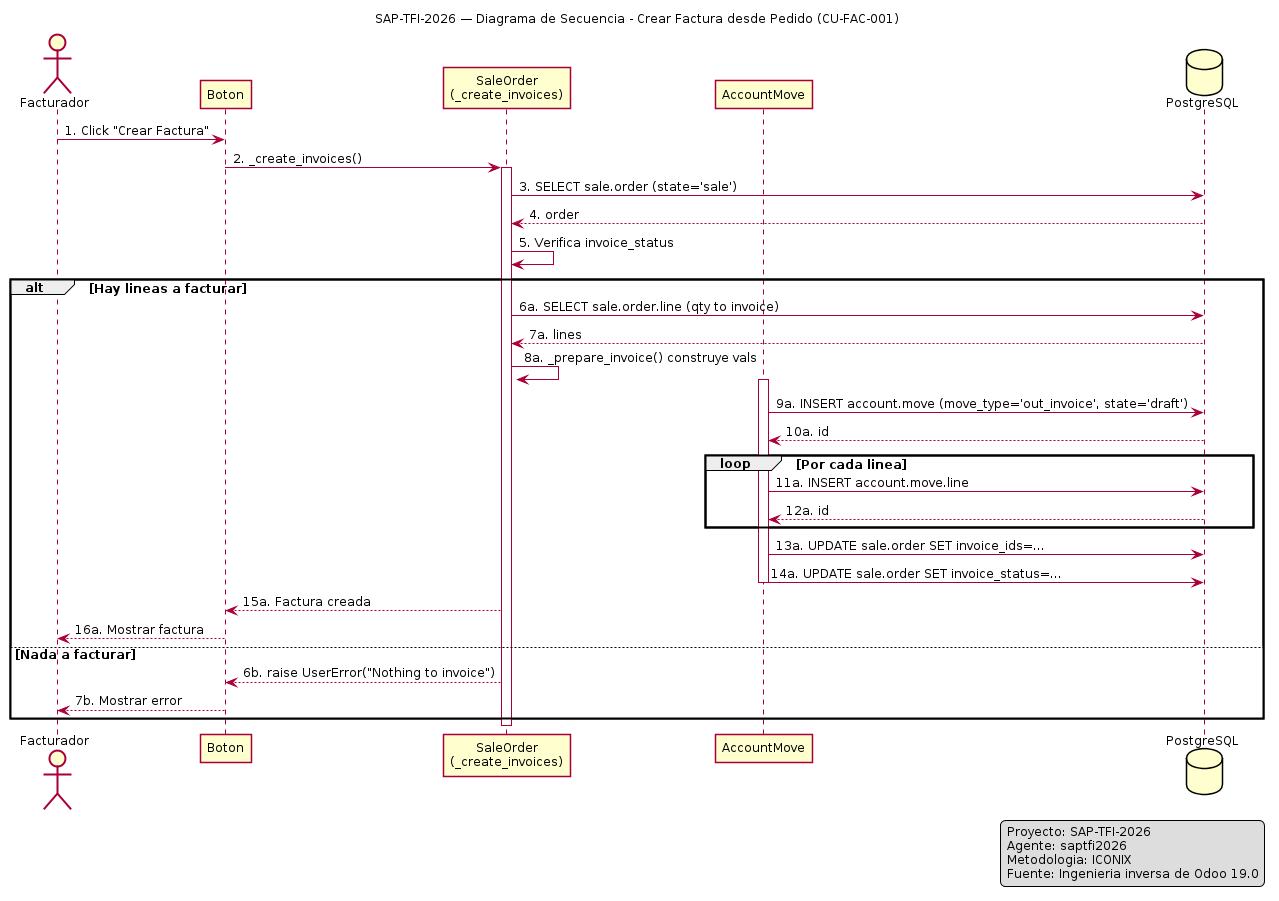Click message 6a. SELECT sale.order.line
This screenshot has height=901, width=1279.
coord(649,306)
